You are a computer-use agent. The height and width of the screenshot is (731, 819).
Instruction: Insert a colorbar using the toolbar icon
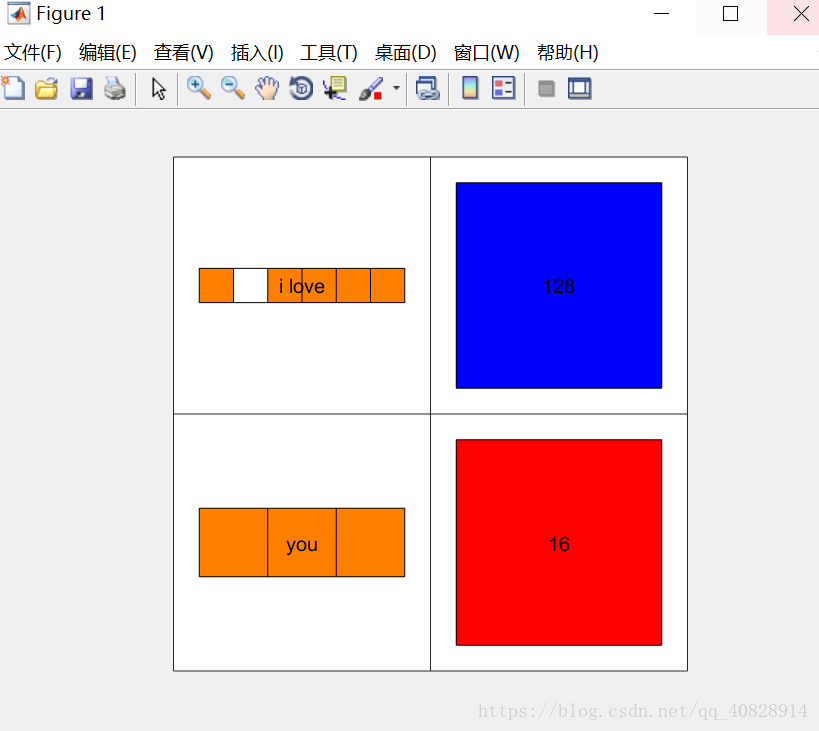click(x=470, y=88)
